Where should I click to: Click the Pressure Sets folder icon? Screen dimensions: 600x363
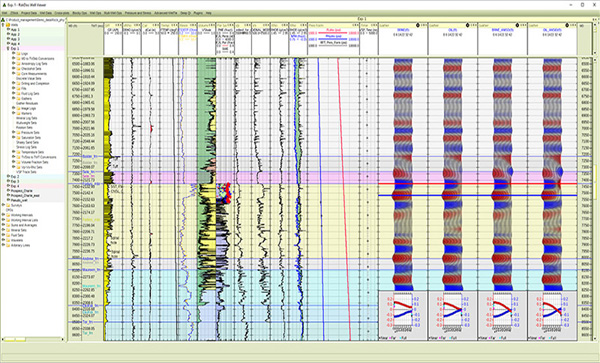point(18,133)
